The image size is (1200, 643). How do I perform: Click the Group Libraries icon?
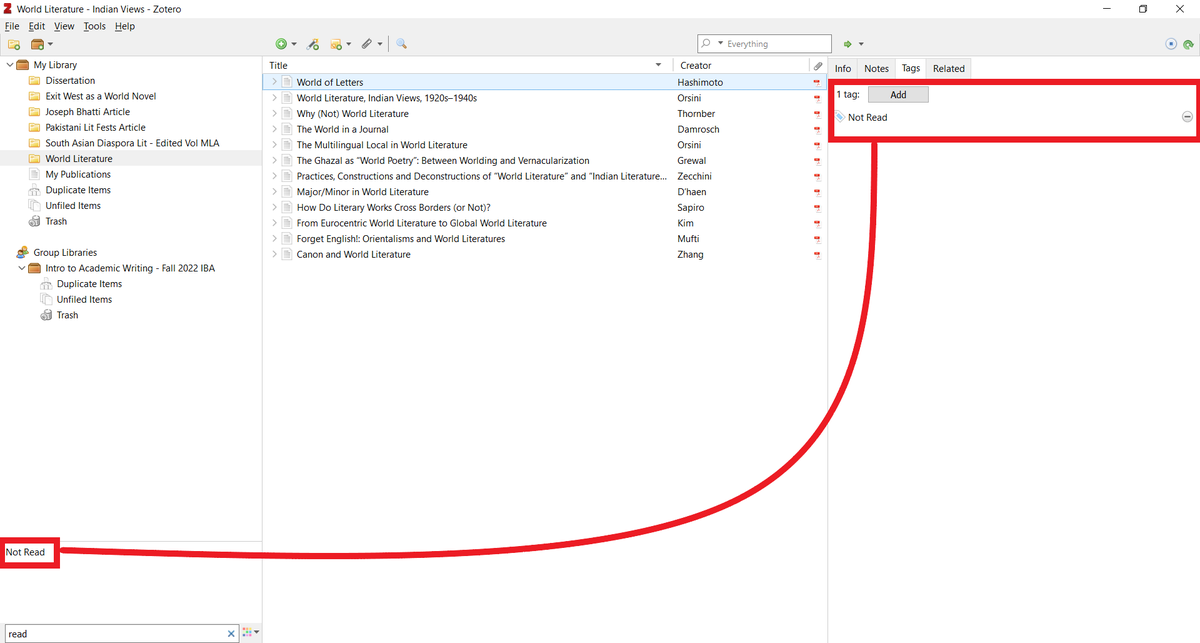click(21, 252)
